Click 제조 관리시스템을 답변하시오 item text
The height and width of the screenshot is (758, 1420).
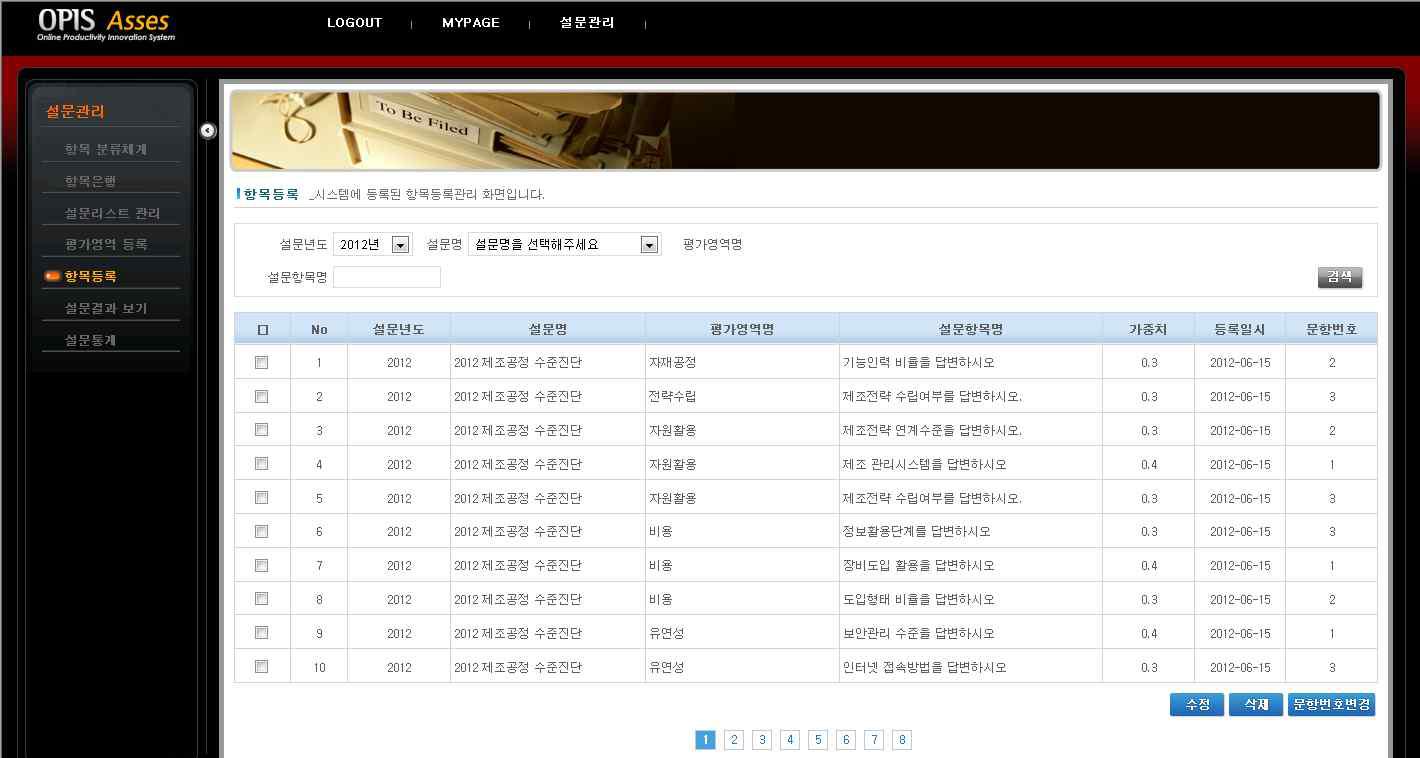point(925,464)
